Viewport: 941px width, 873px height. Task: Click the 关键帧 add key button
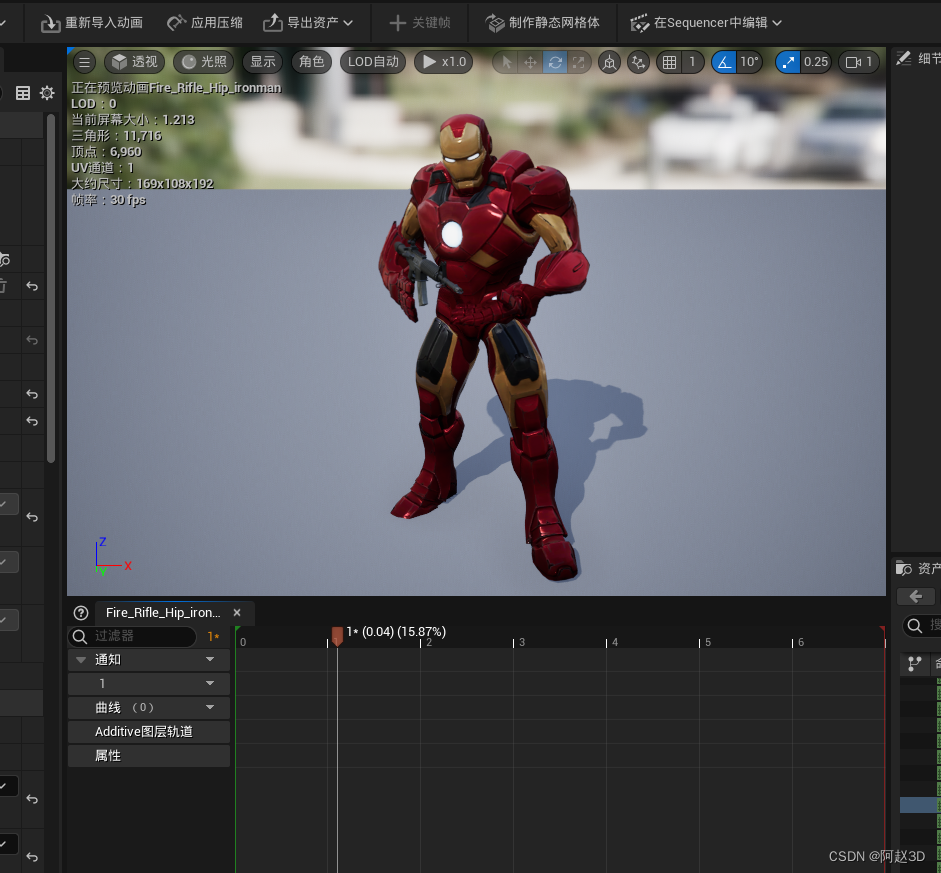pos(420,23)
